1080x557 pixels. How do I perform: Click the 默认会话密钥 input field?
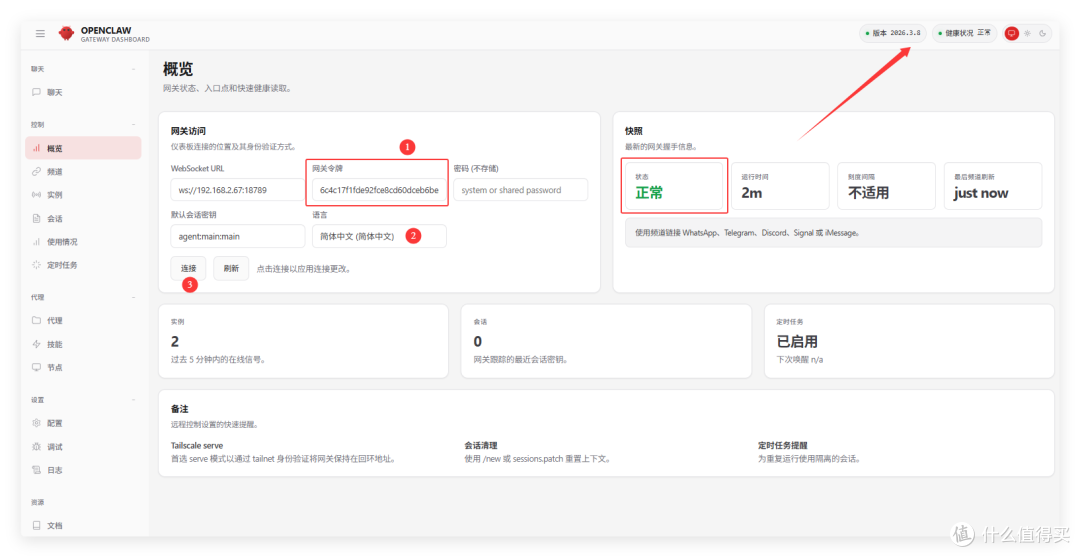(238, 236)
